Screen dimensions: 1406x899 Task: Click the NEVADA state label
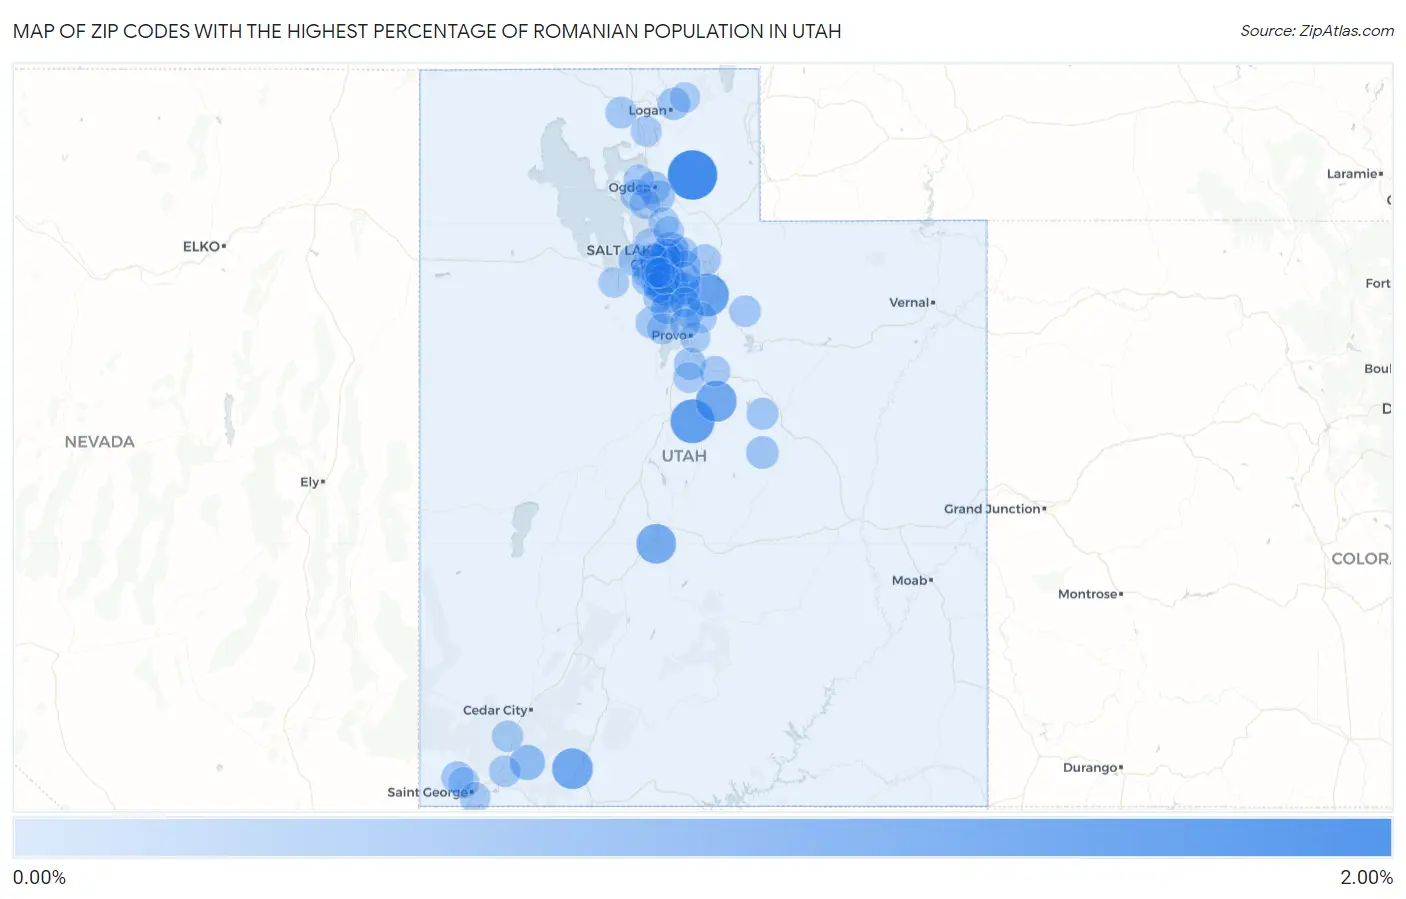tap(99, 442)
